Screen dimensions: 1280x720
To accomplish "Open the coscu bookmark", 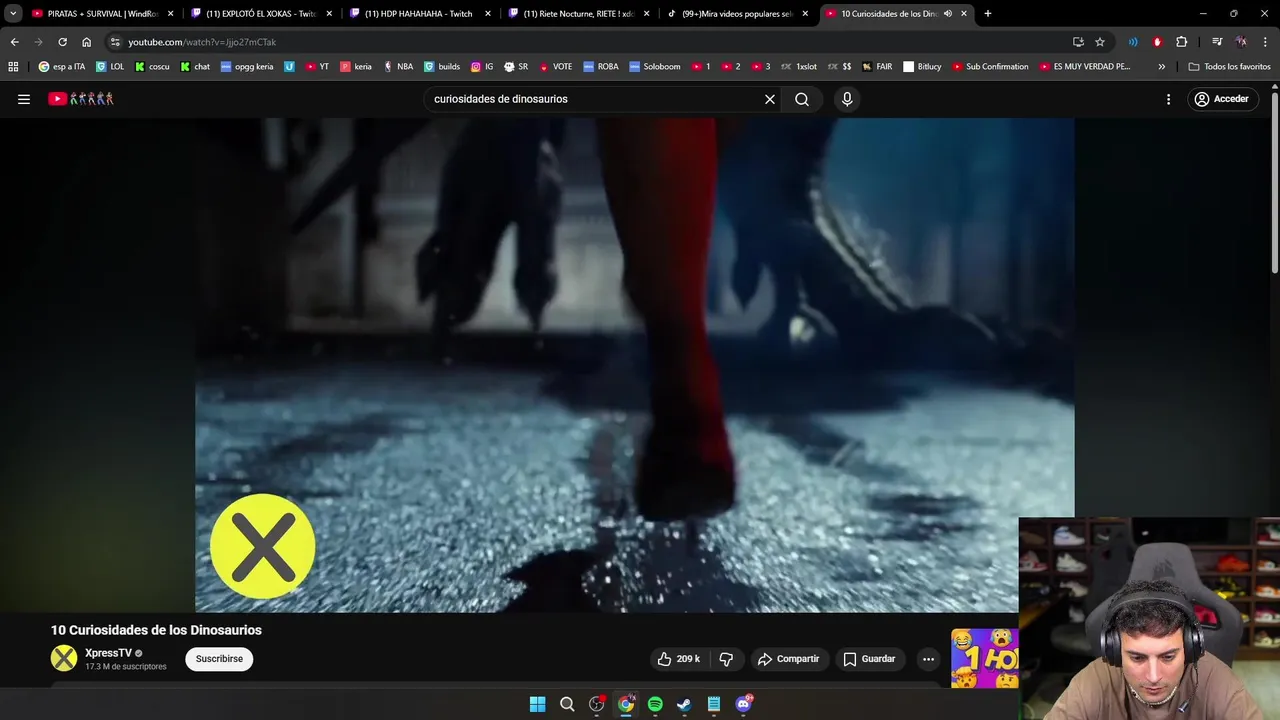I will point(153,67).
